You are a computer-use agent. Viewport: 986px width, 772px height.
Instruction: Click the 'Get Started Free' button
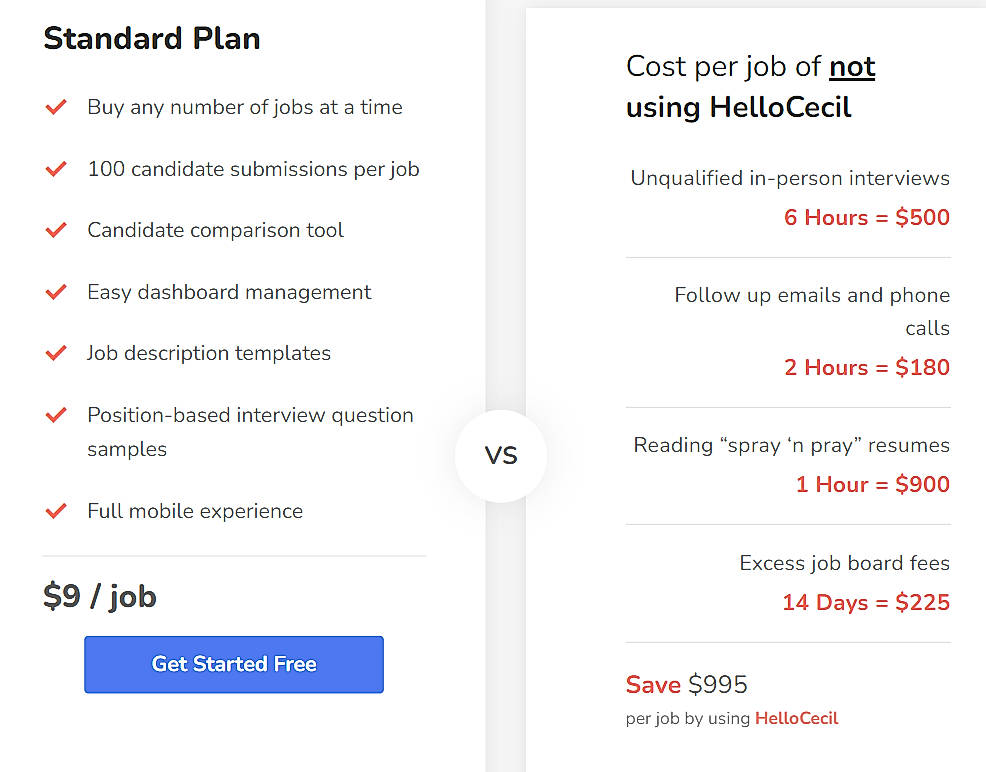[x=233, y=664]
